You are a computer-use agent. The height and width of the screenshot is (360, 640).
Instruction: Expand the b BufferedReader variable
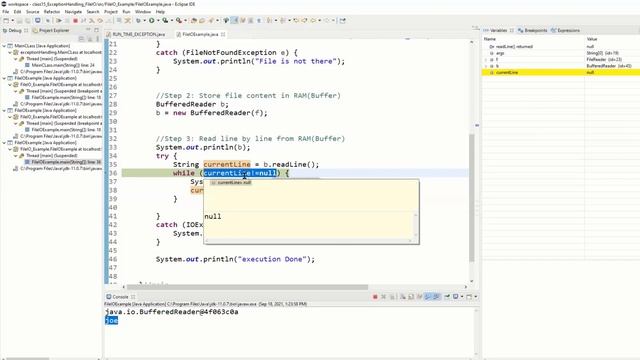point(486,66)
